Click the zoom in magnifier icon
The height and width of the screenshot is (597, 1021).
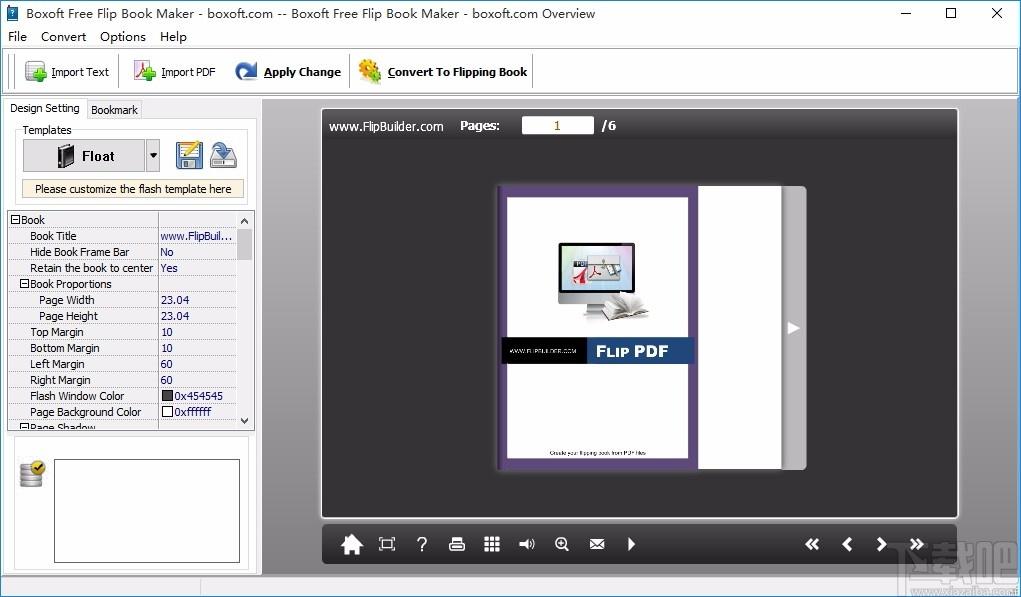click(562, 544)
